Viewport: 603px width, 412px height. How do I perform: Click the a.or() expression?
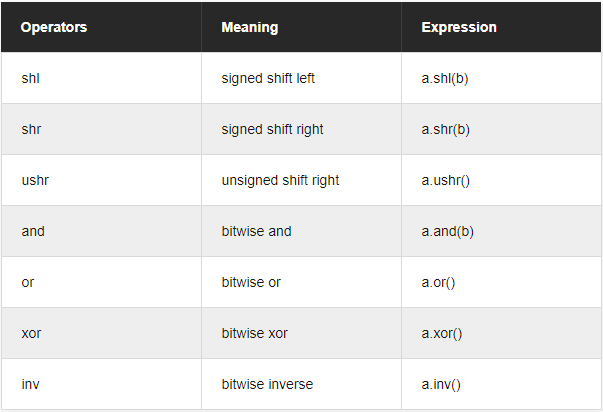(x=438, y=282)
